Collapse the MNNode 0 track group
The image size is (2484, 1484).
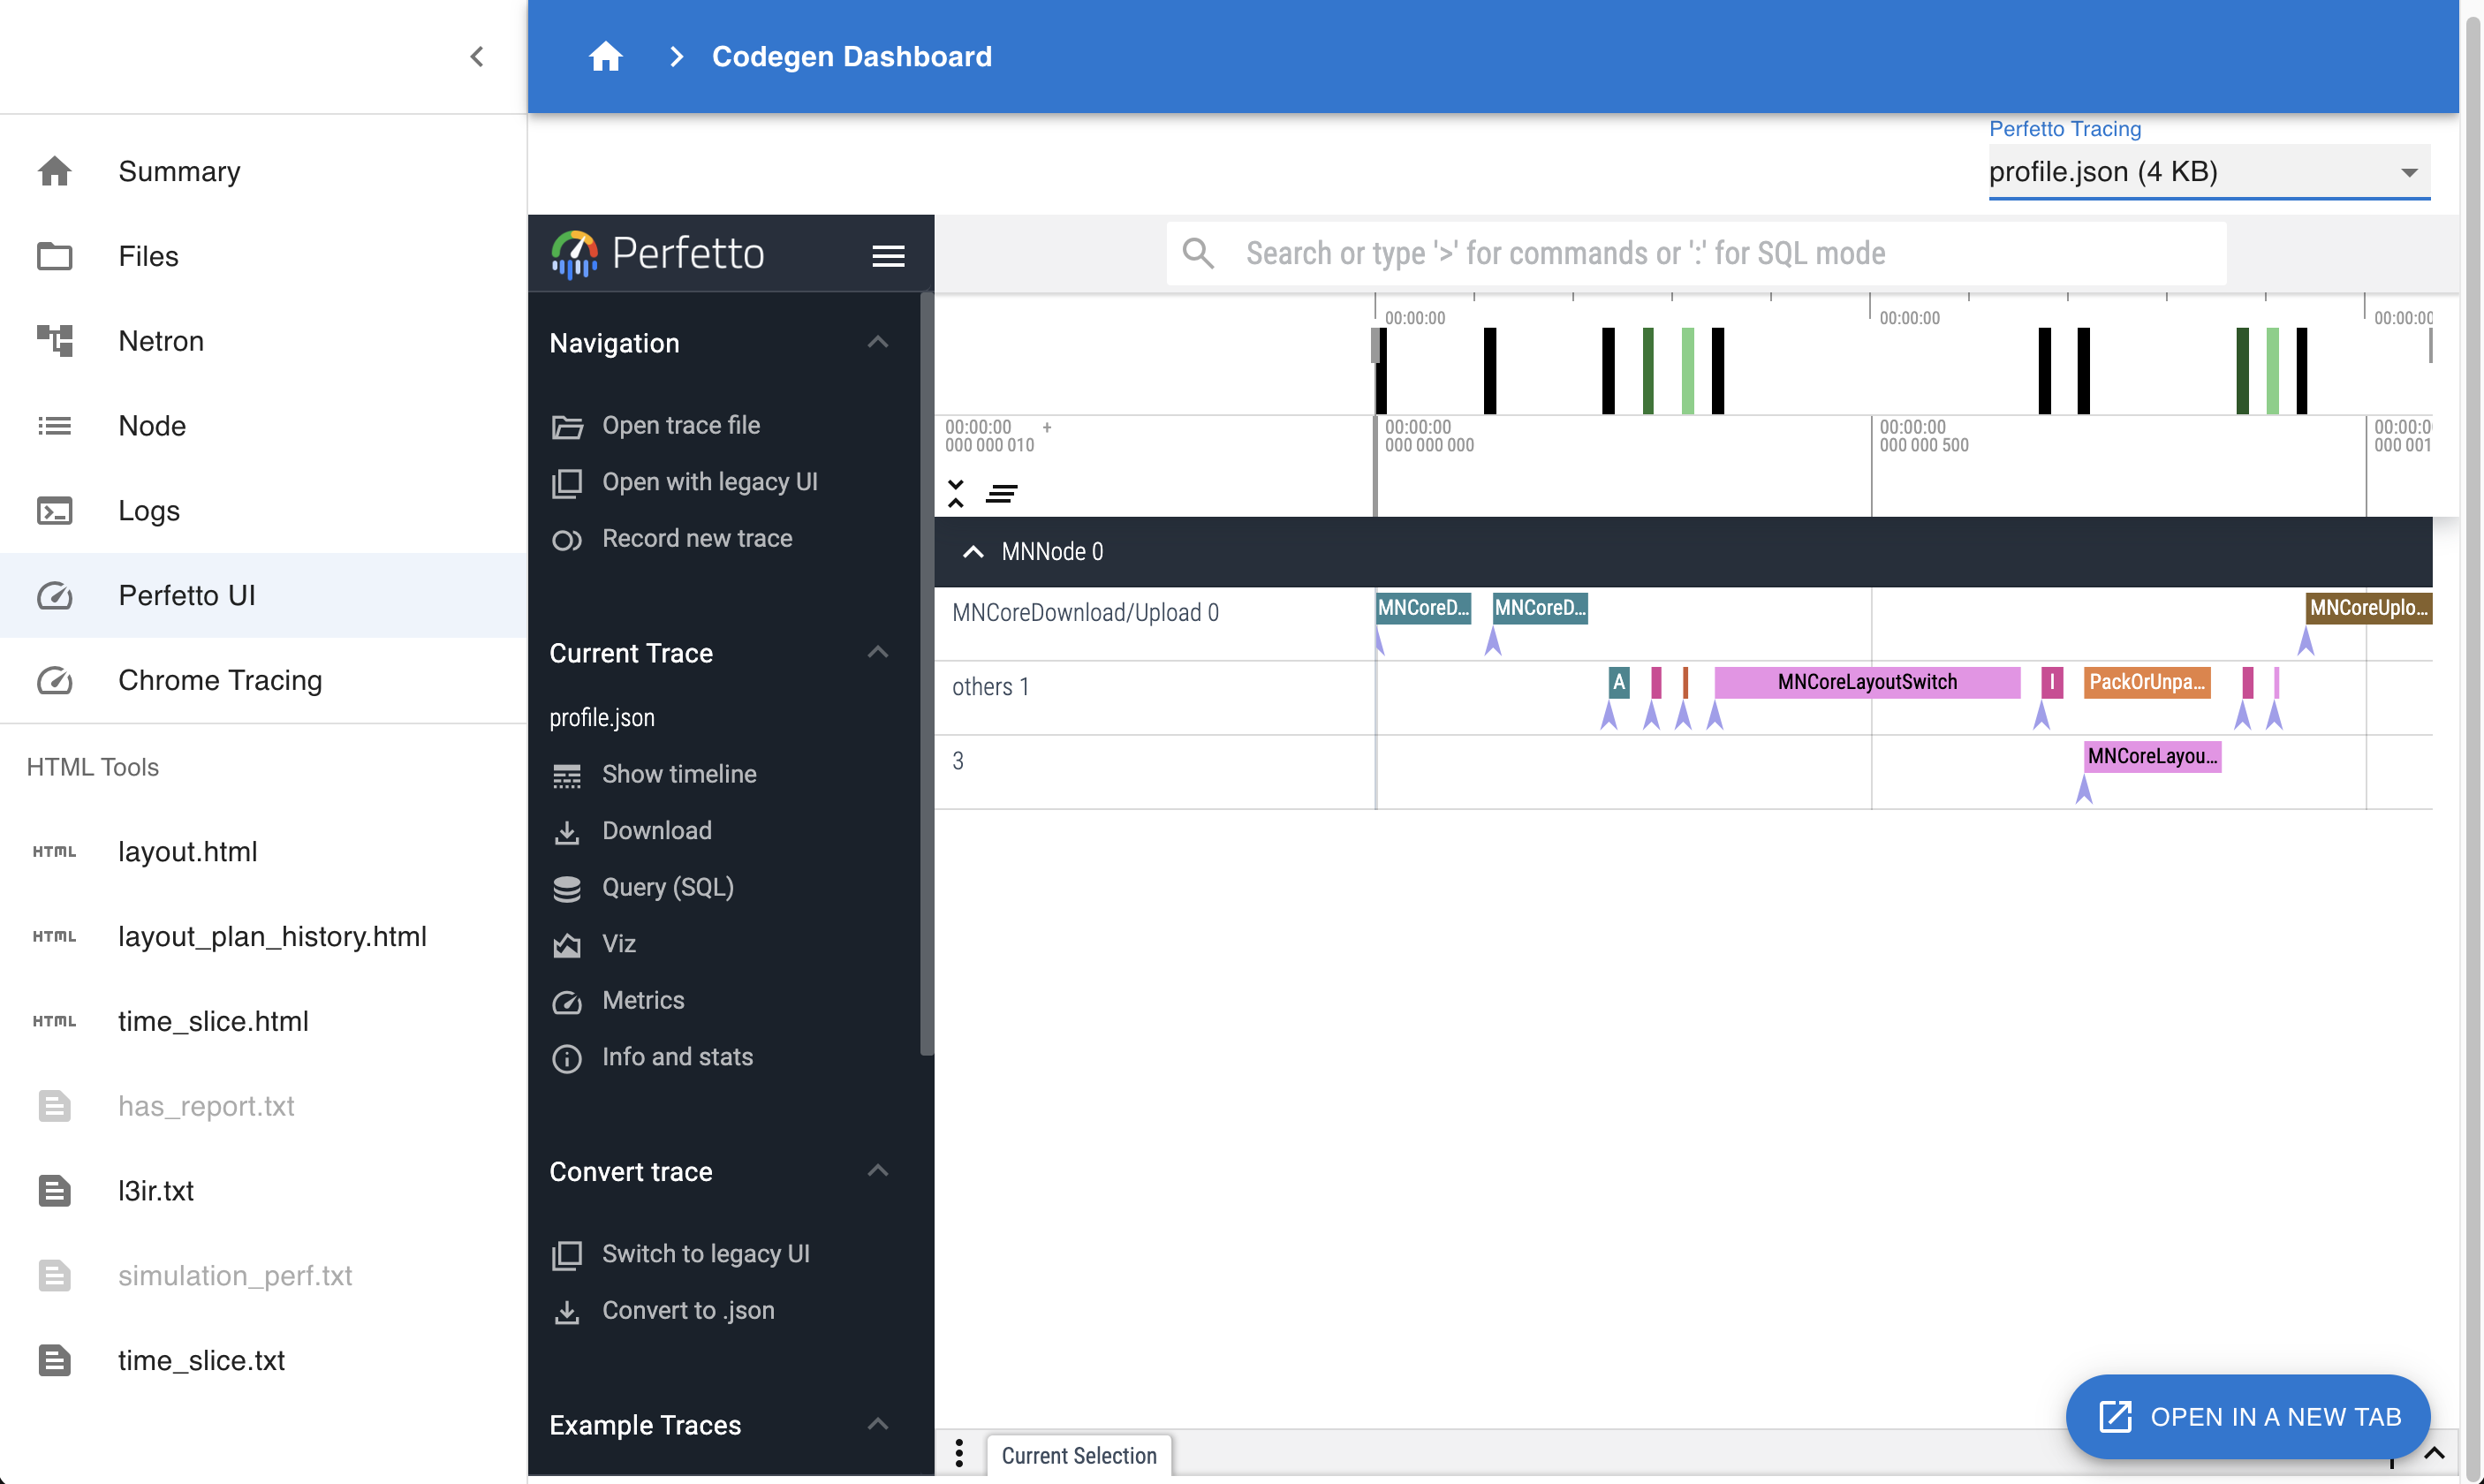[973, 552]
